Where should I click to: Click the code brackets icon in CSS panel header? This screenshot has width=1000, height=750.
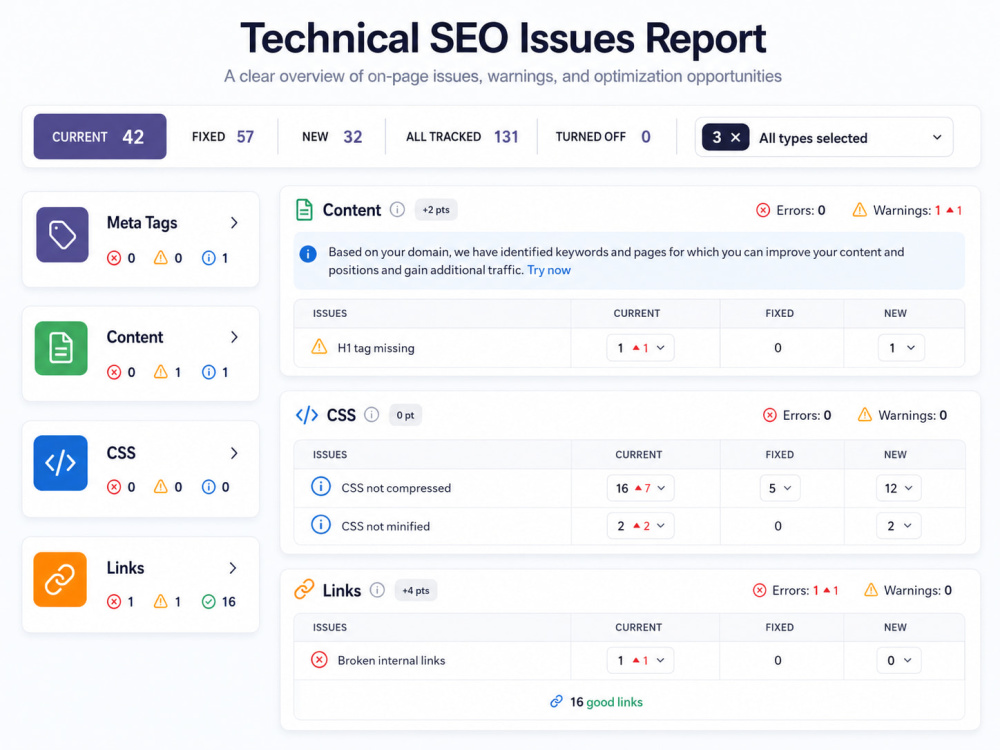pos(307,415)
